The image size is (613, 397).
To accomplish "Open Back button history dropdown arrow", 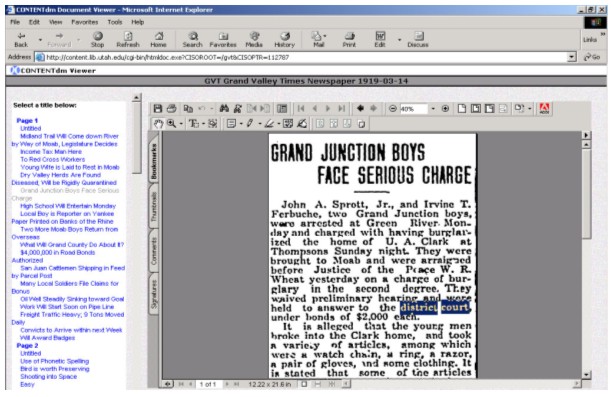I will [x=40, y=40].
